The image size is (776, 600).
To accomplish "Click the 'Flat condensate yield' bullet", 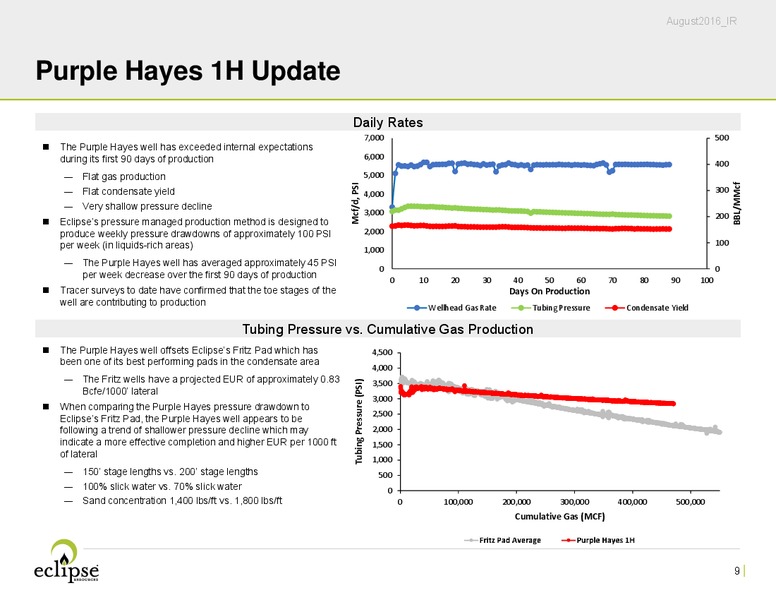I will click(x=128, y=192).
